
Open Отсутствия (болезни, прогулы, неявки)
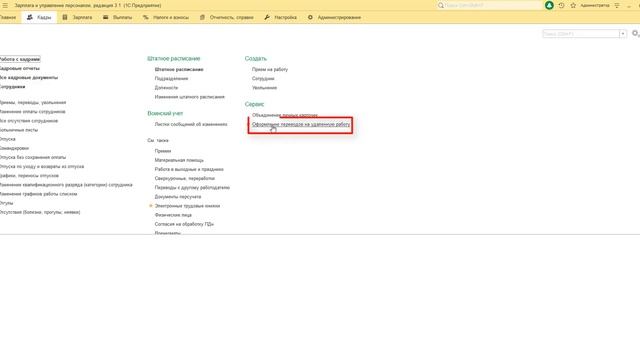tap(40, 212)
